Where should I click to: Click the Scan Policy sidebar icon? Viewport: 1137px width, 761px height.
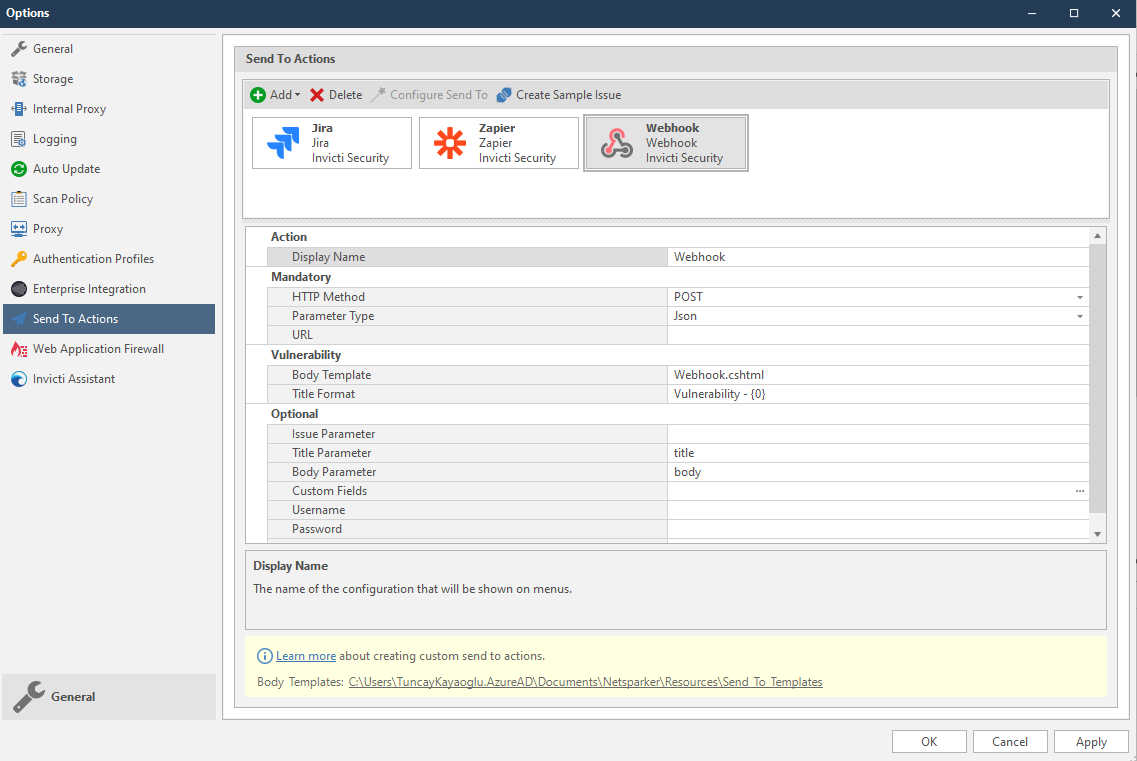(x=17, y=198)
